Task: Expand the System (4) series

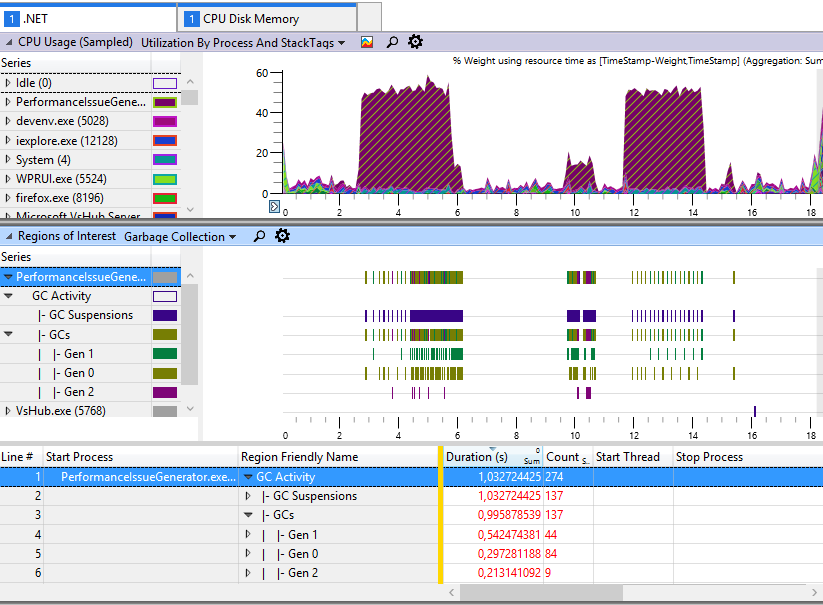Action: (8, 159)
